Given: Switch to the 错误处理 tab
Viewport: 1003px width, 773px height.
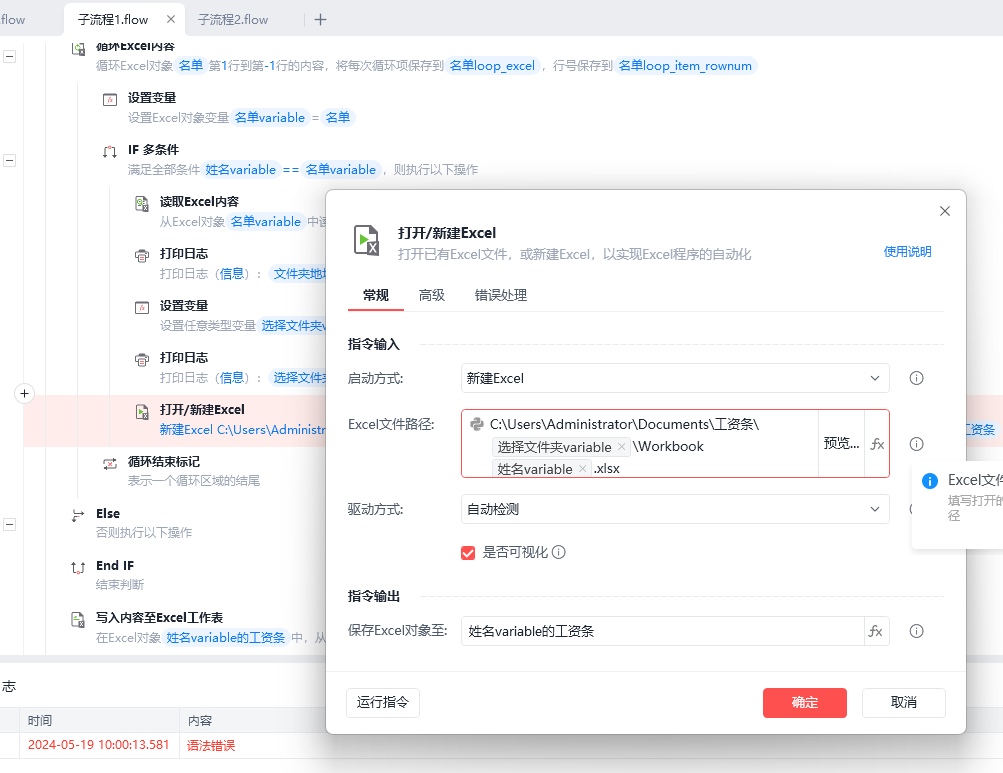Looking at the screenshot, I should pyautogui.click(x=501, y=295).
